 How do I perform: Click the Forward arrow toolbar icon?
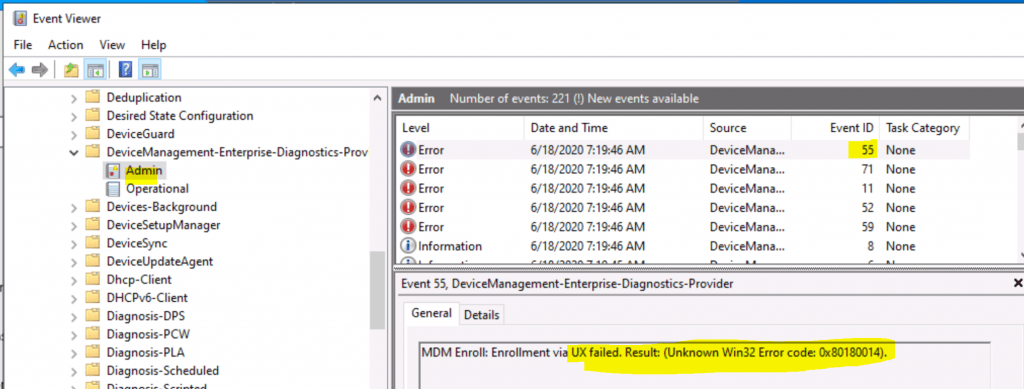[x=40, y=70]
